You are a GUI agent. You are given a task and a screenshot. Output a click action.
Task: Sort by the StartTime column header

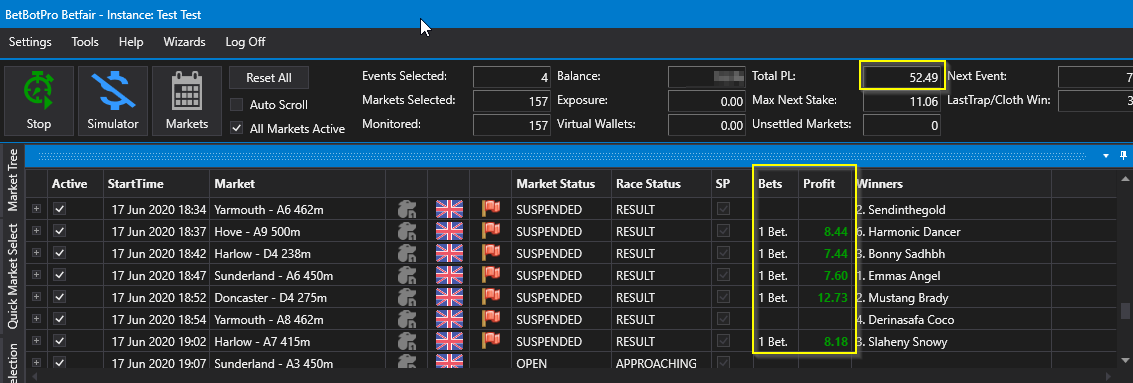pyautogui.click(x=156, y=184)
